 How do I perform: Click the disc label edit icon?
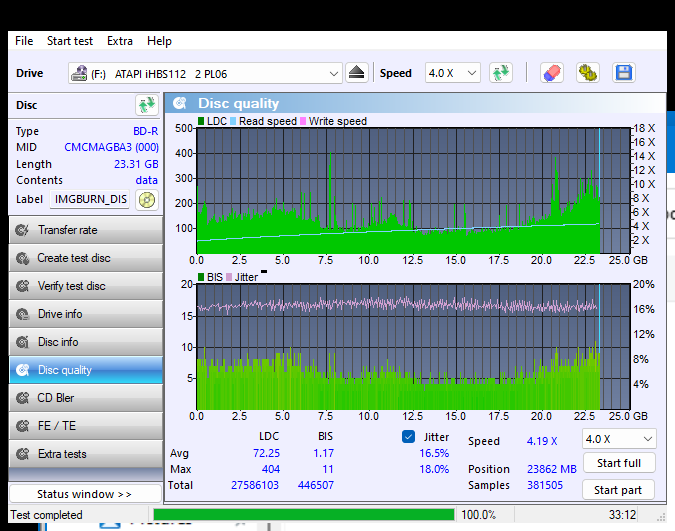coord(147,200)
